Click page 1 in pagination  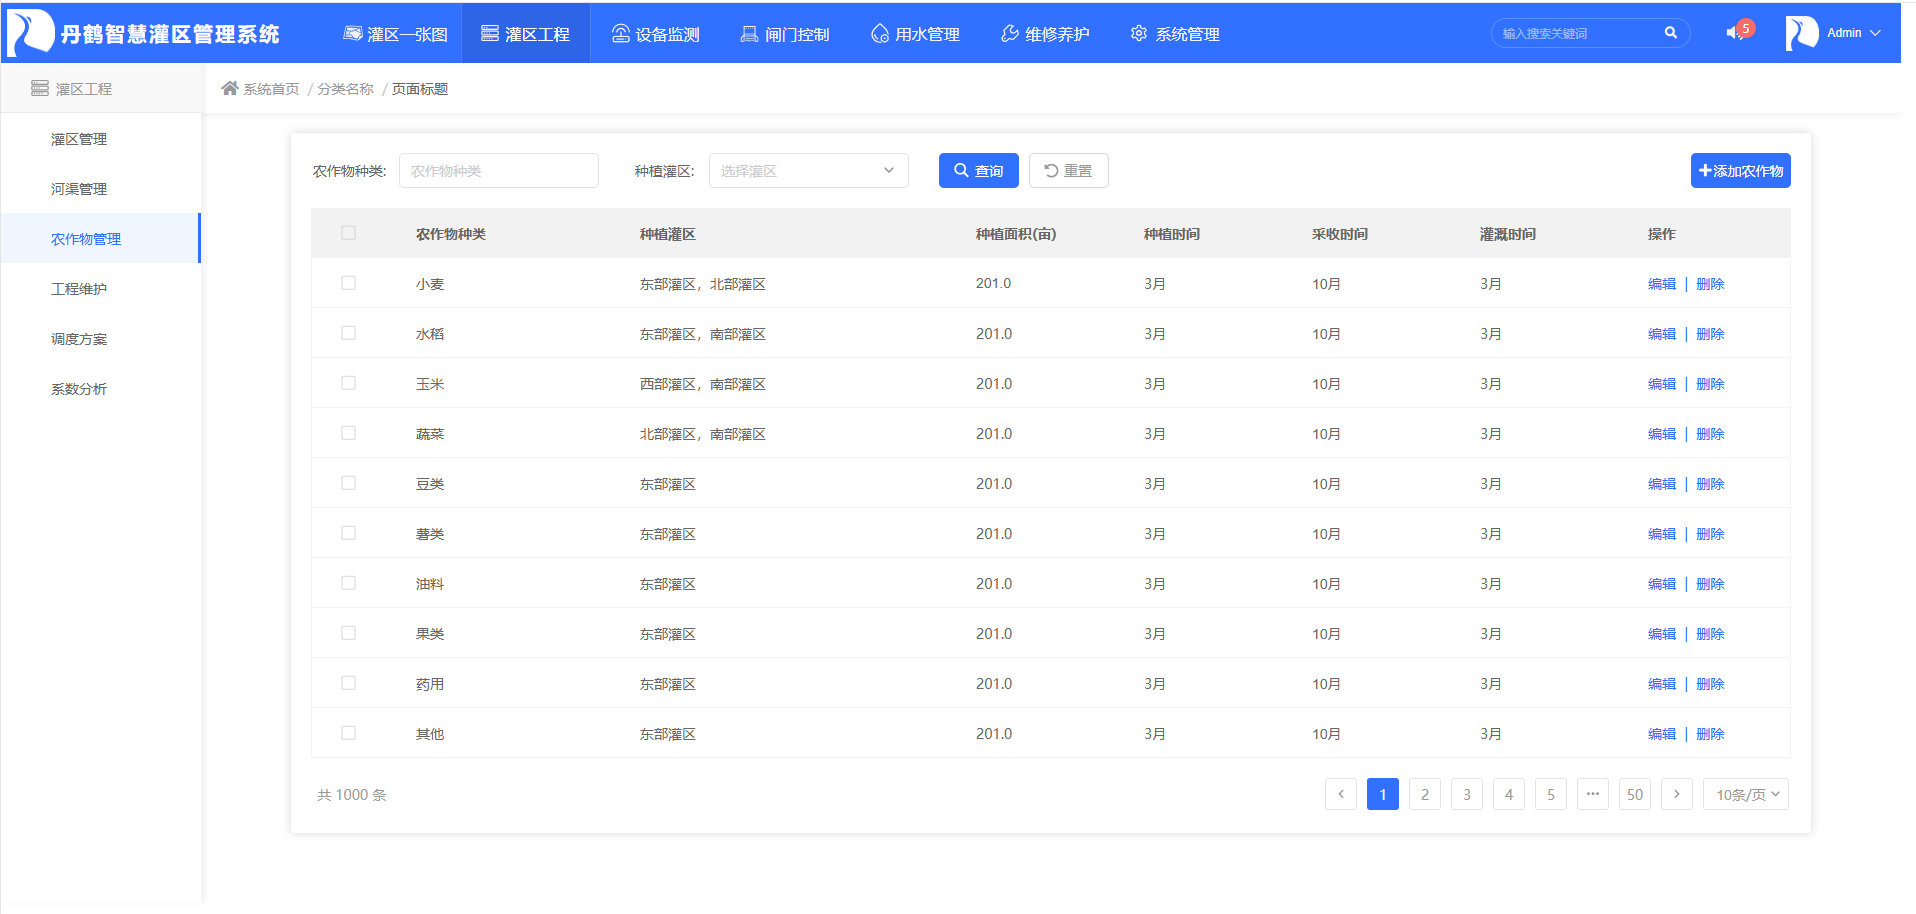tap(1383, 794)
